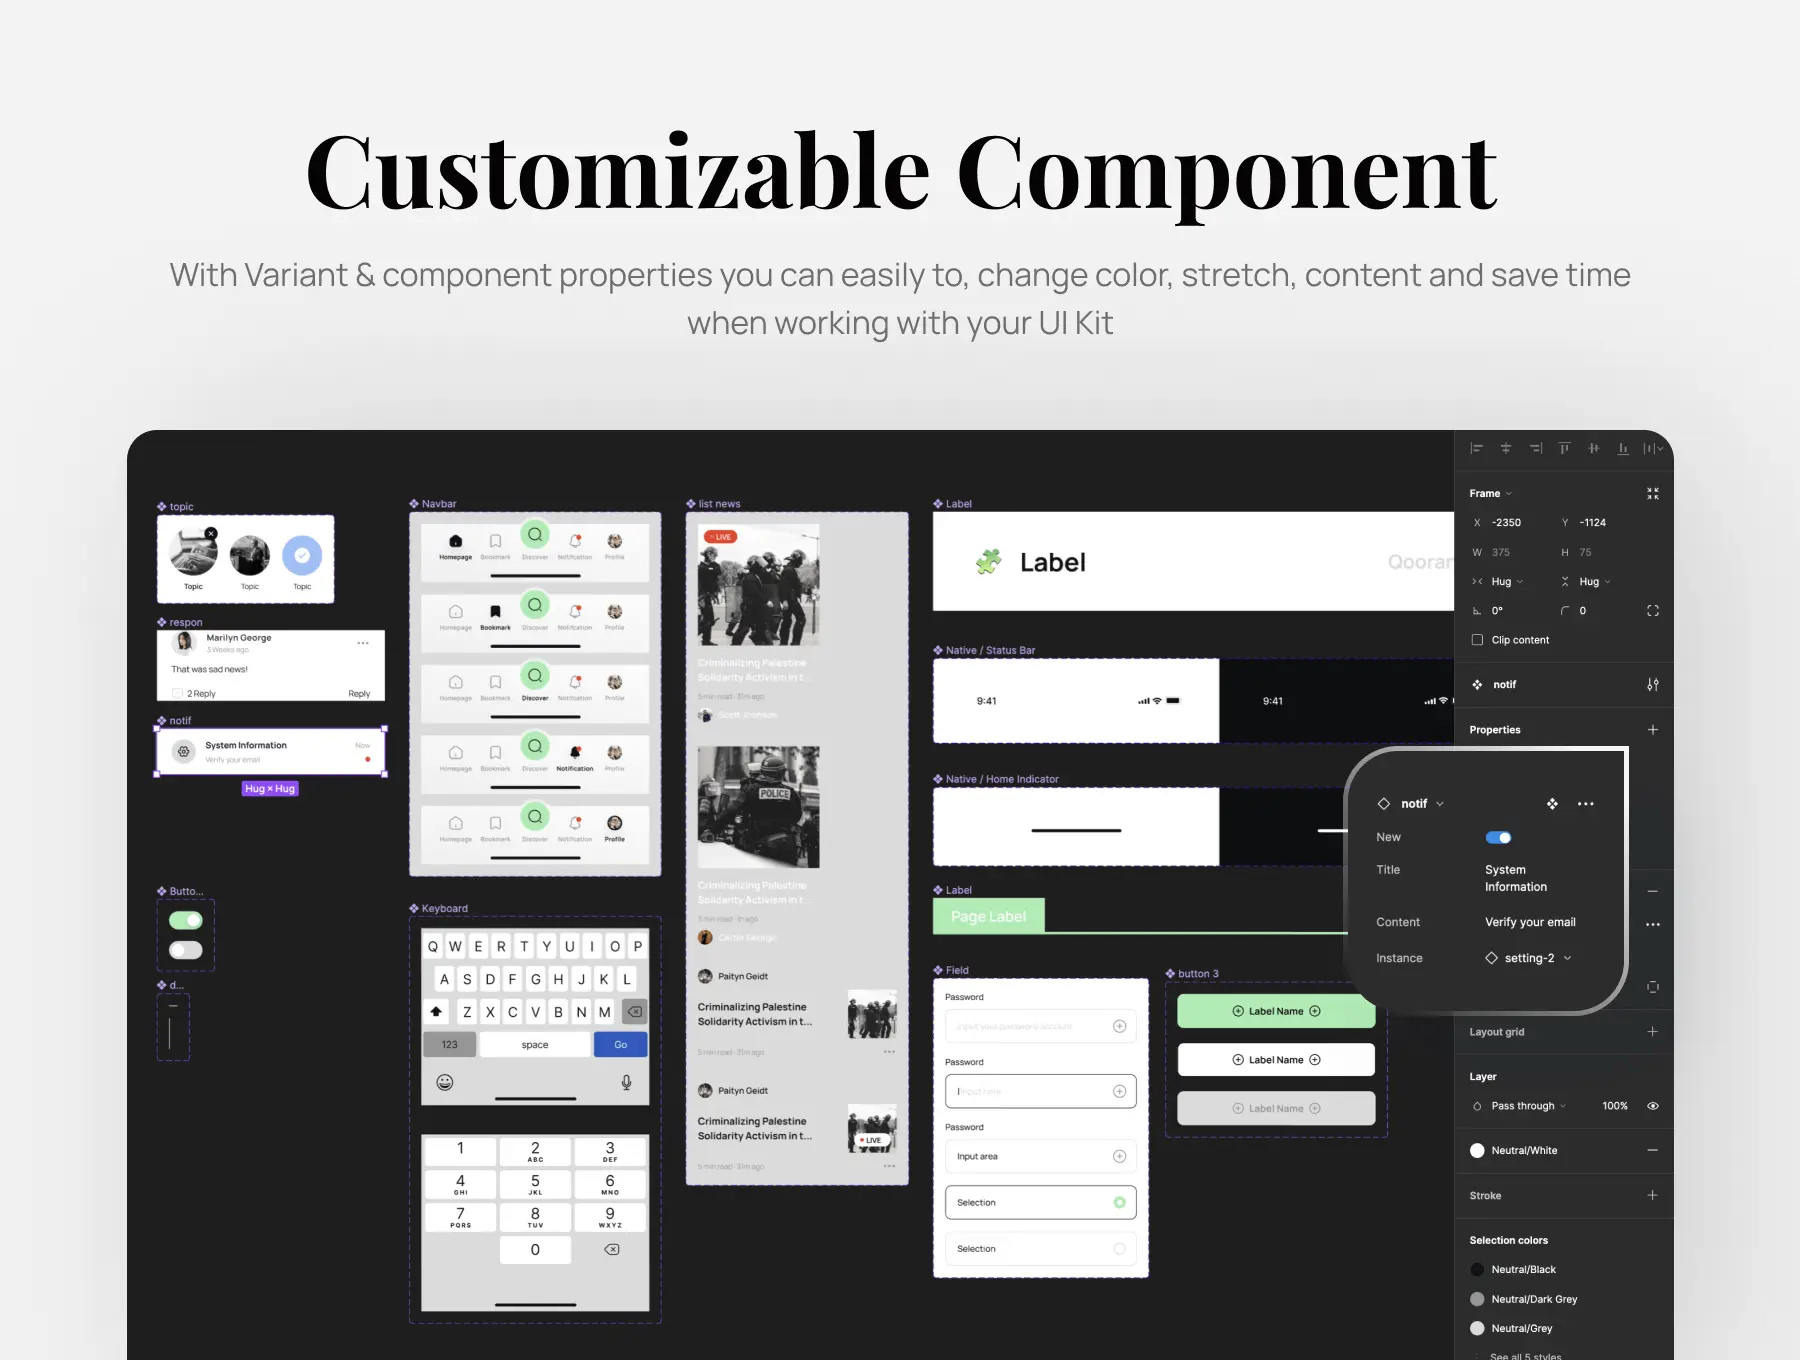The width and height of the screenshot is (1800, 1360).
Task: Select the green Page Label tab
Action: [988, 917]
